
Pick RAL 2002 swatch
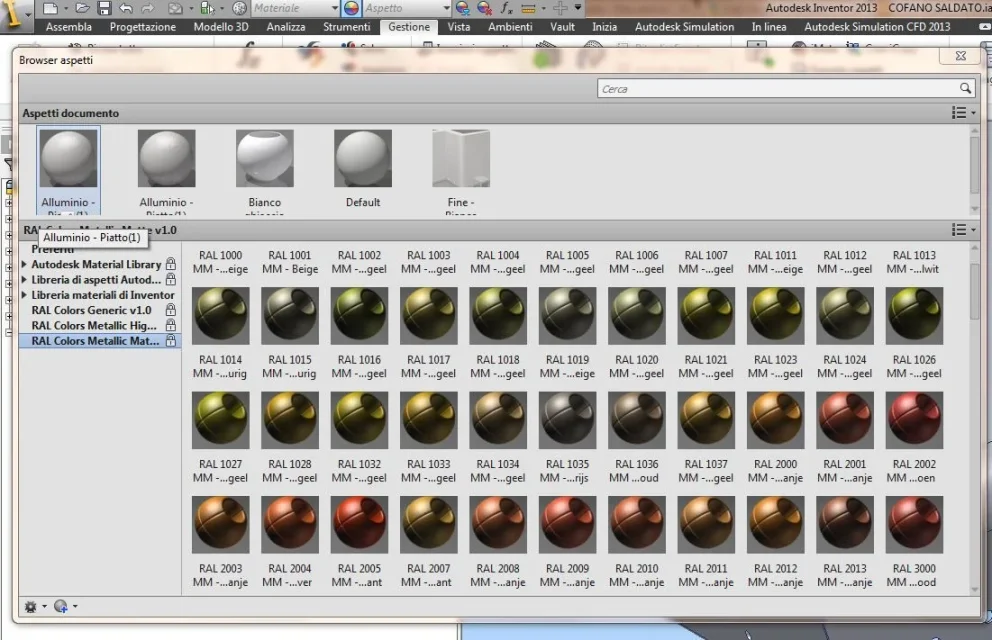point(914,524)
